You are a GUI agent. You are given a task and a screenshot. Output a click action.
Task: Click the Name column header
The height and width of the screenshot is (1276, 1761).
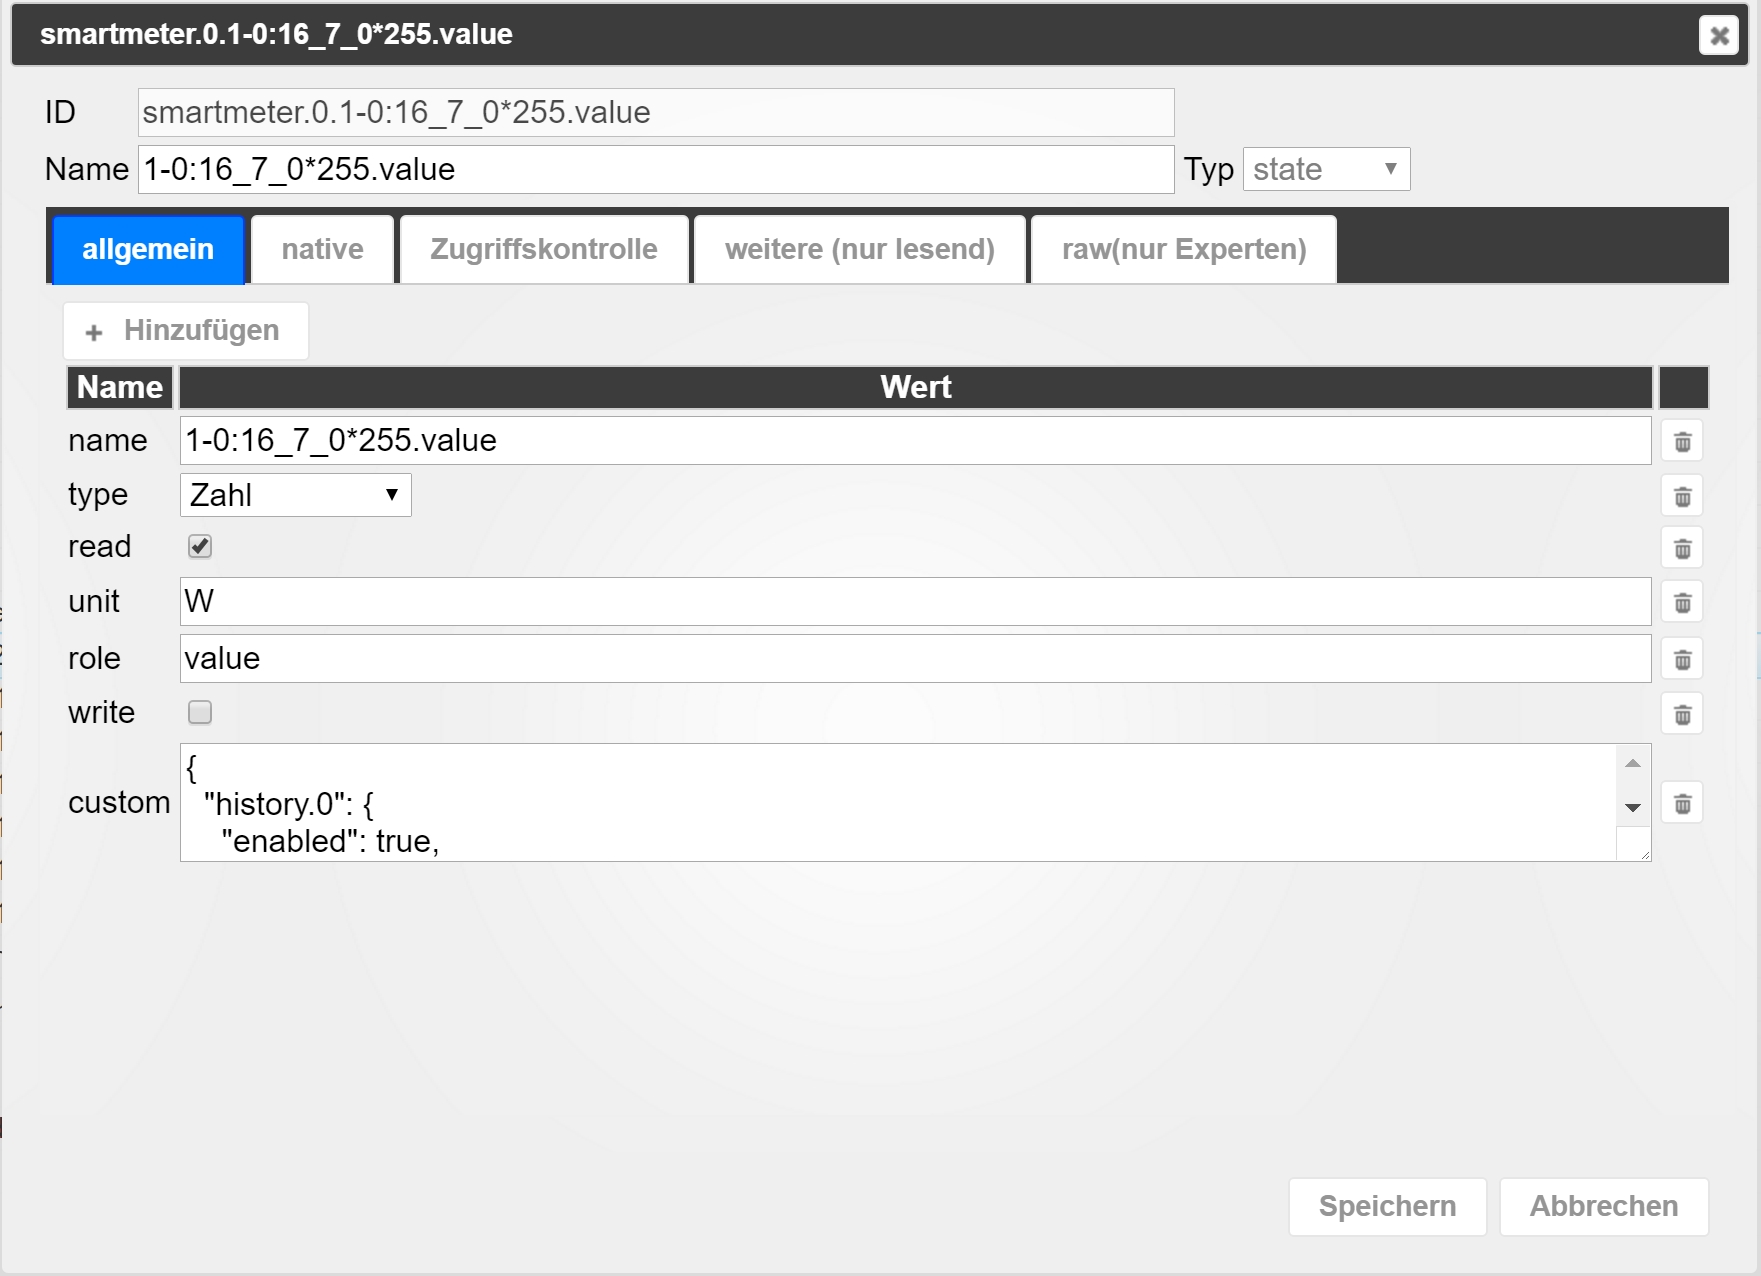(120, 387)
